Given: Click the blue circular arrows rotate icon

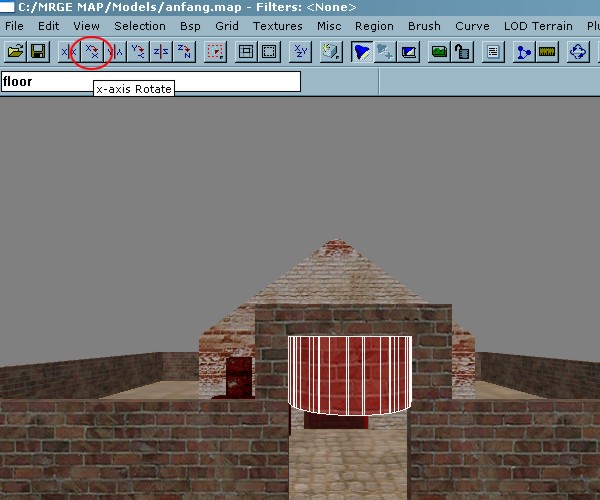Looking at the screenshot, I should [x=578, y=51].
